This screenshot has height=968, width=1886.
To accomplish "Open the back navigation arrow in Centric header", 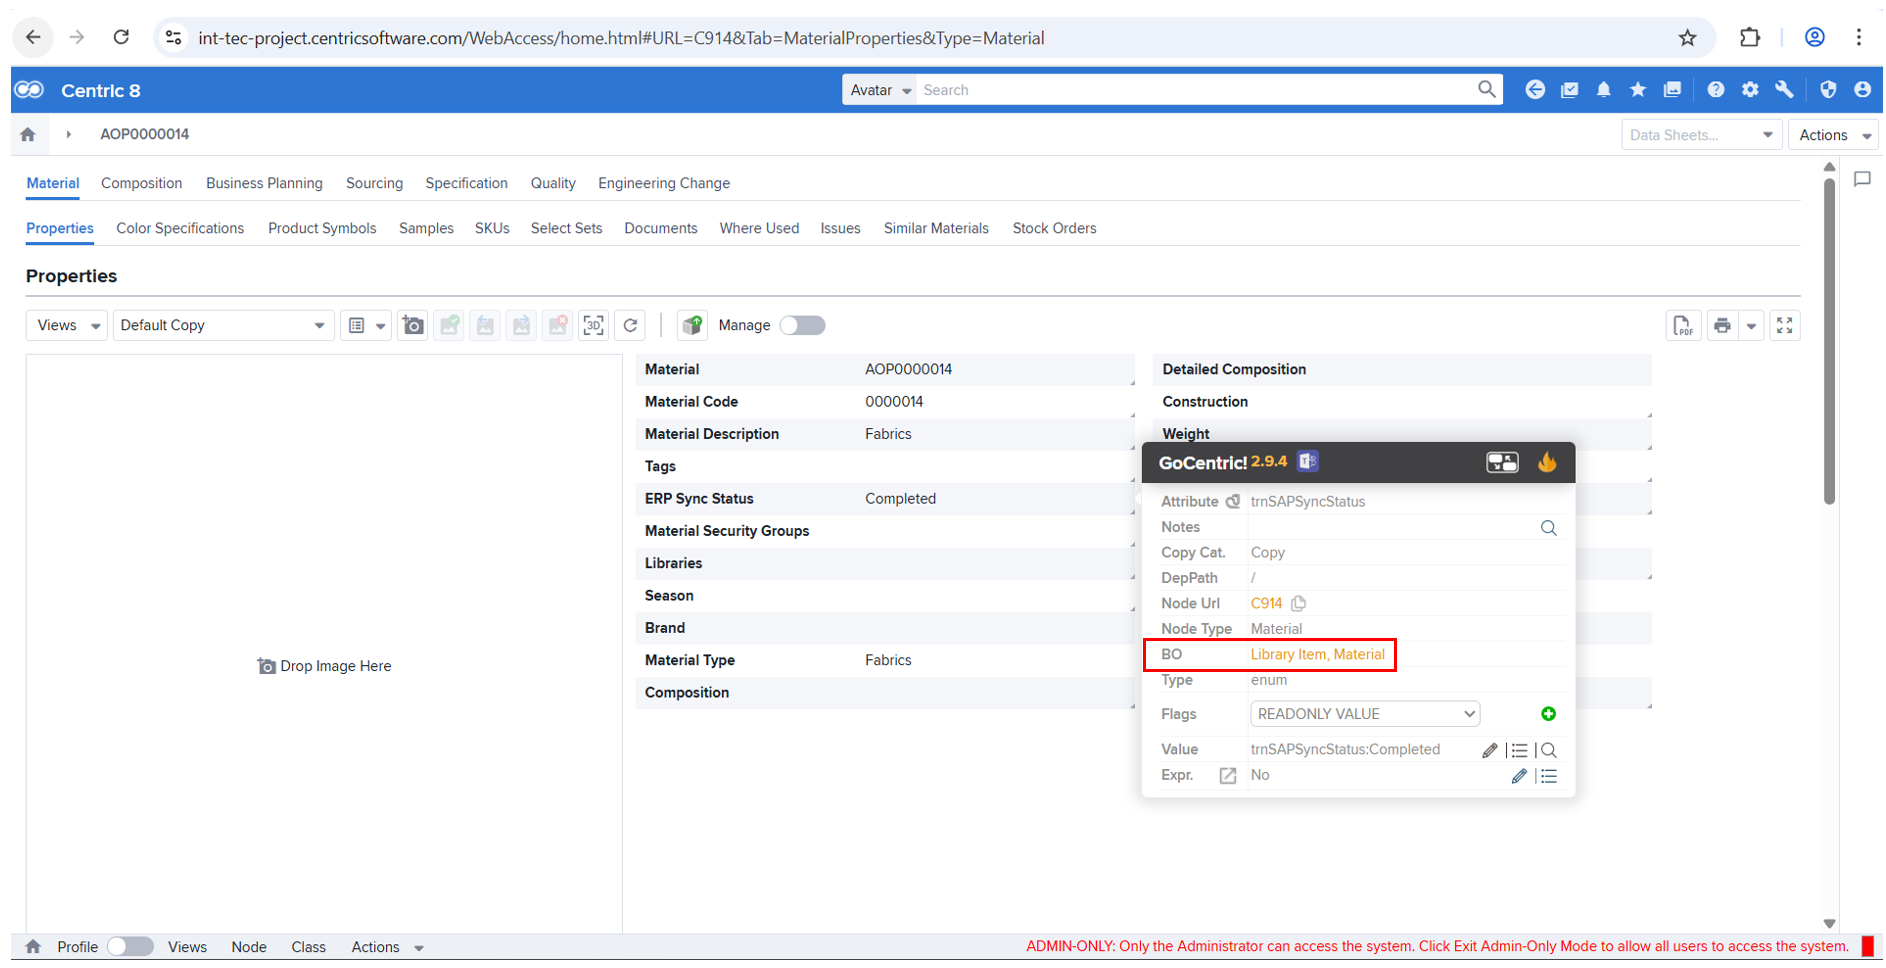I will (1535, 90).
